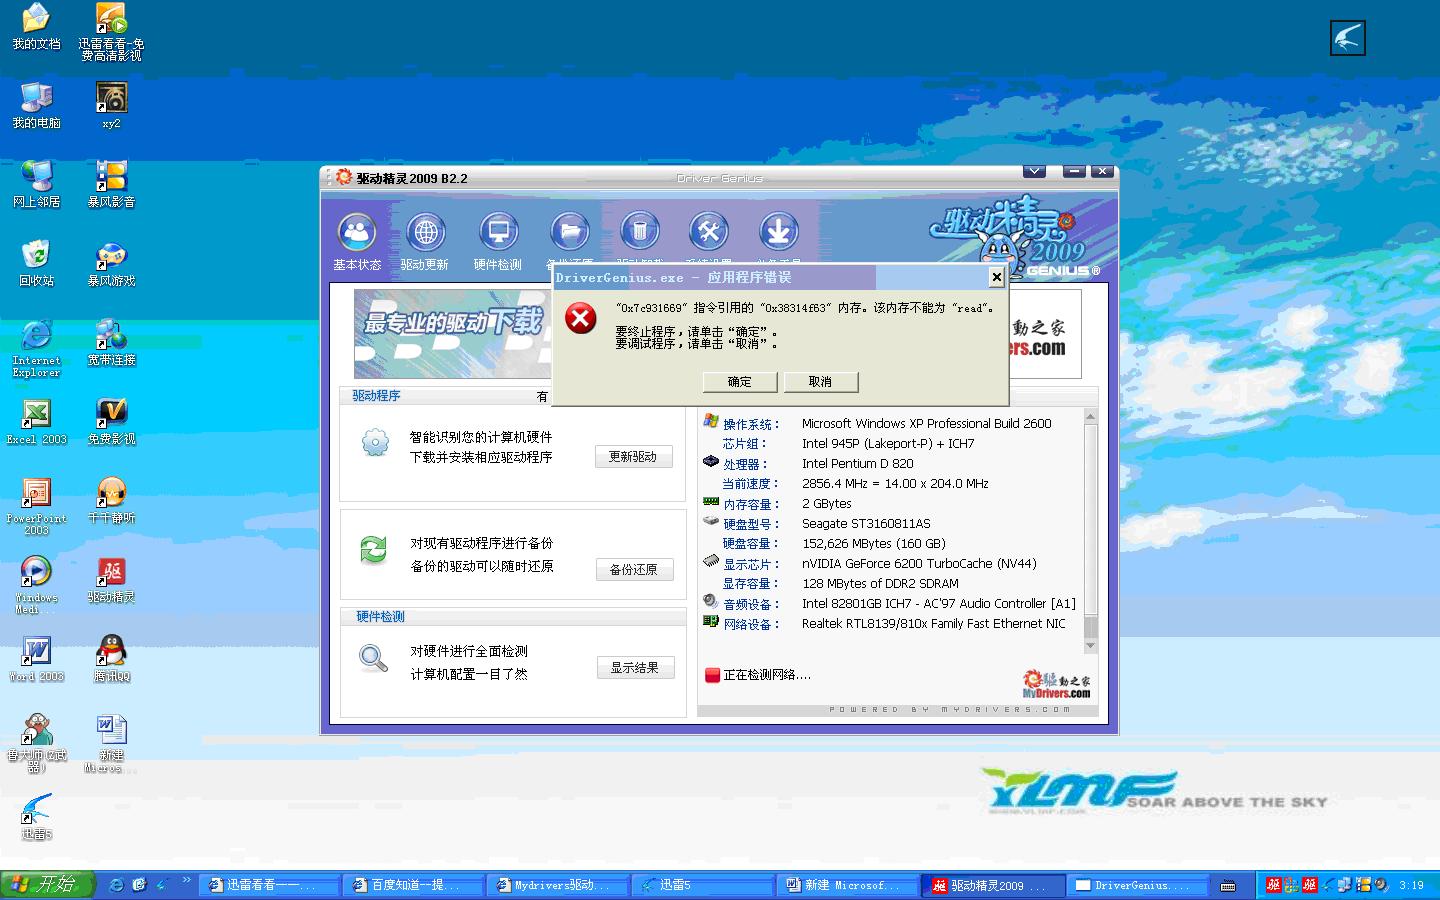Click the 更新驱动 button

pyautogui.click(x=634, y=456)
